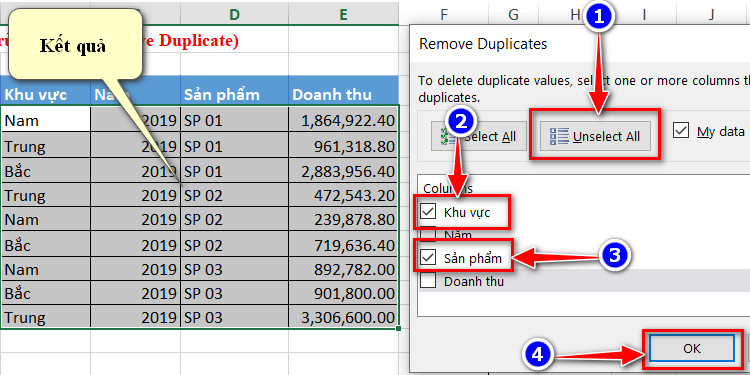Enable the Năm column checkbox
This screenshot has height=375, width=750.
pyautogui.click(x=428, y=235)
